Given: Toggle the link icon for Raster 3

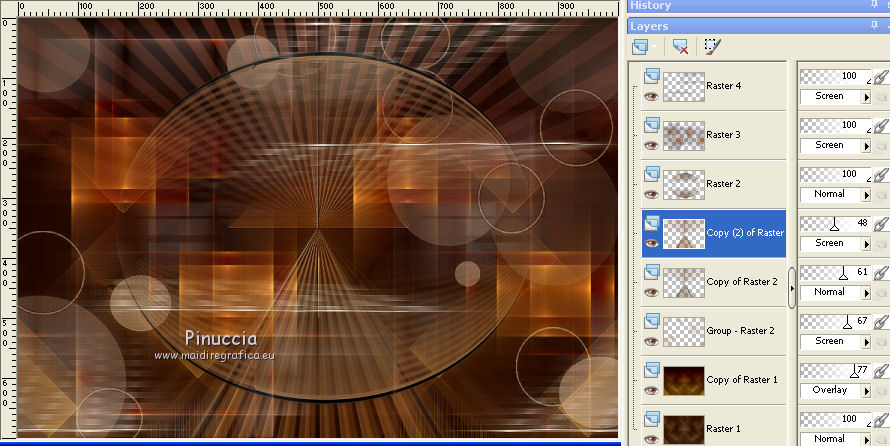Looking at the screenshot, I should point(881,125).
